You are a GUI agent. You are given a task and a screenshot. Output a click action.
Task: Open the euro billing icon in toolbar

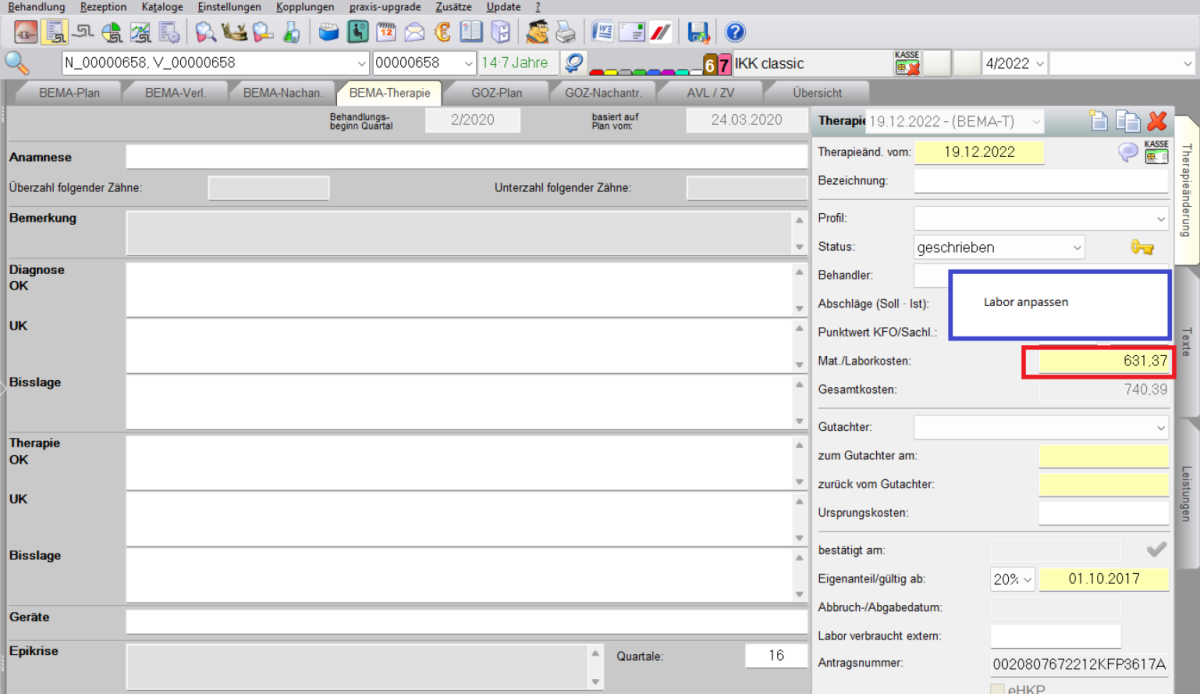click(442, 31)
